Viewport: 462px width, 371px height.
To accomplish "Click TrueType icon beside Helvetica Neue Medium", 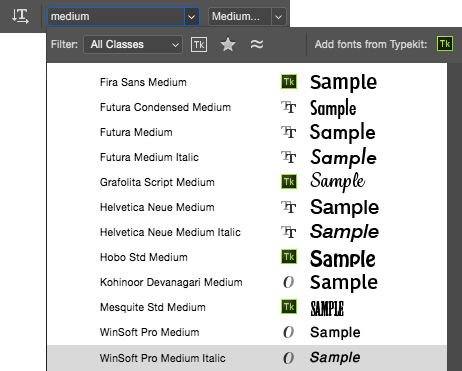I will coord(289,207).
